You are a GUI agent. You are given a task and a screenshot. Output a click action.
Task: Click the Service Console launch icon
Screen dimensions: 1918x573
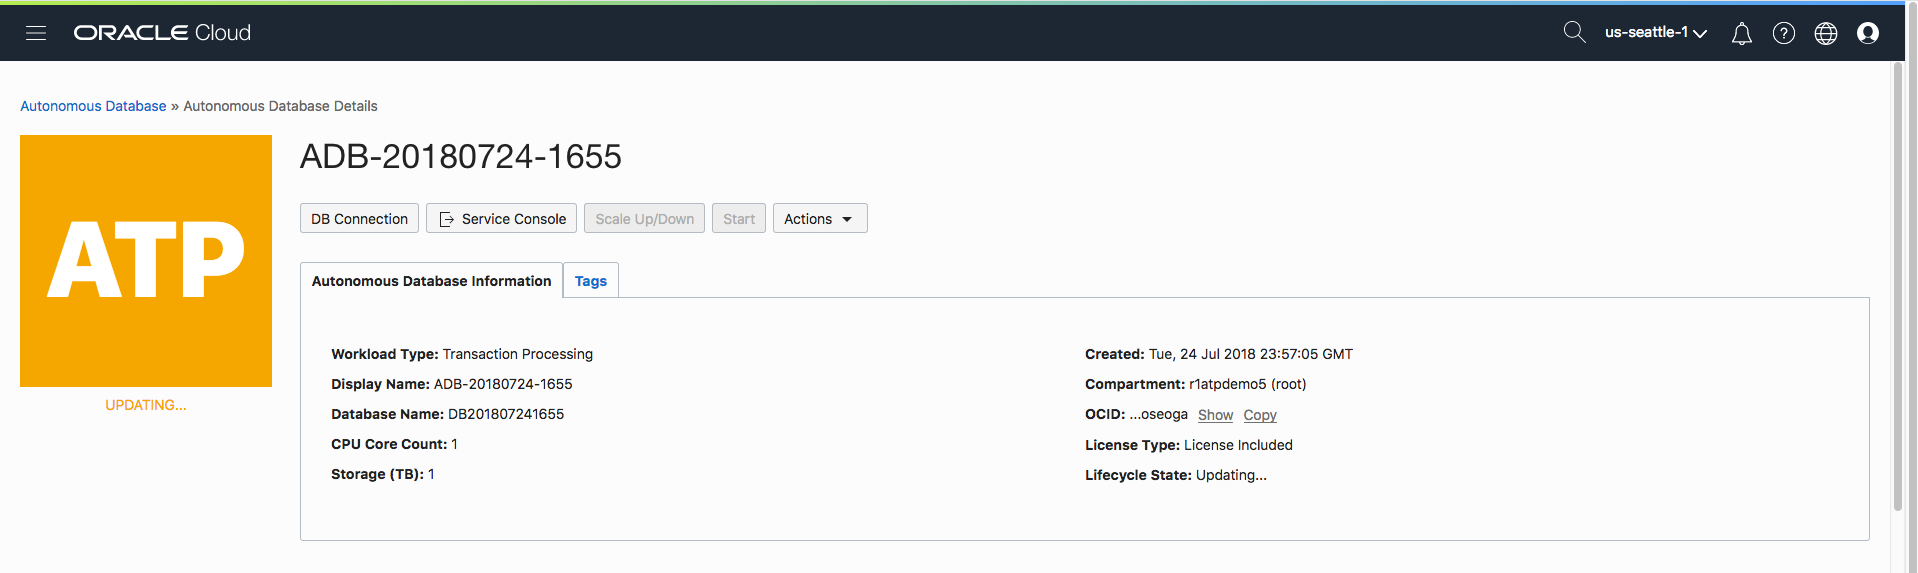pyautogui.click(x=447, y=219)
